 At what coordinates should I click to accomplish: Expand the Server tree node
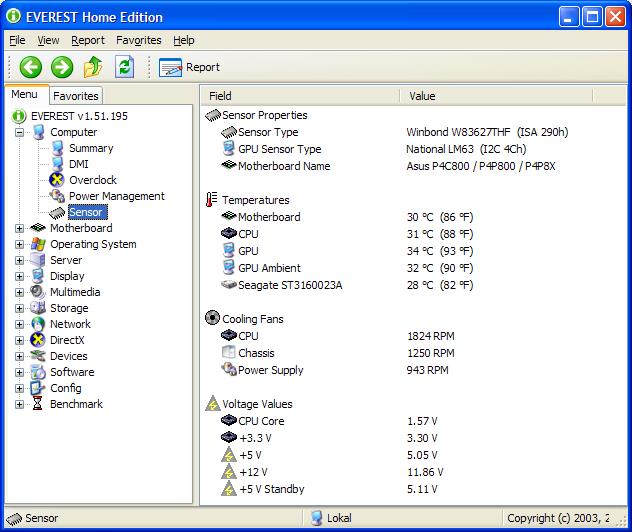click(x=19, y=260)
